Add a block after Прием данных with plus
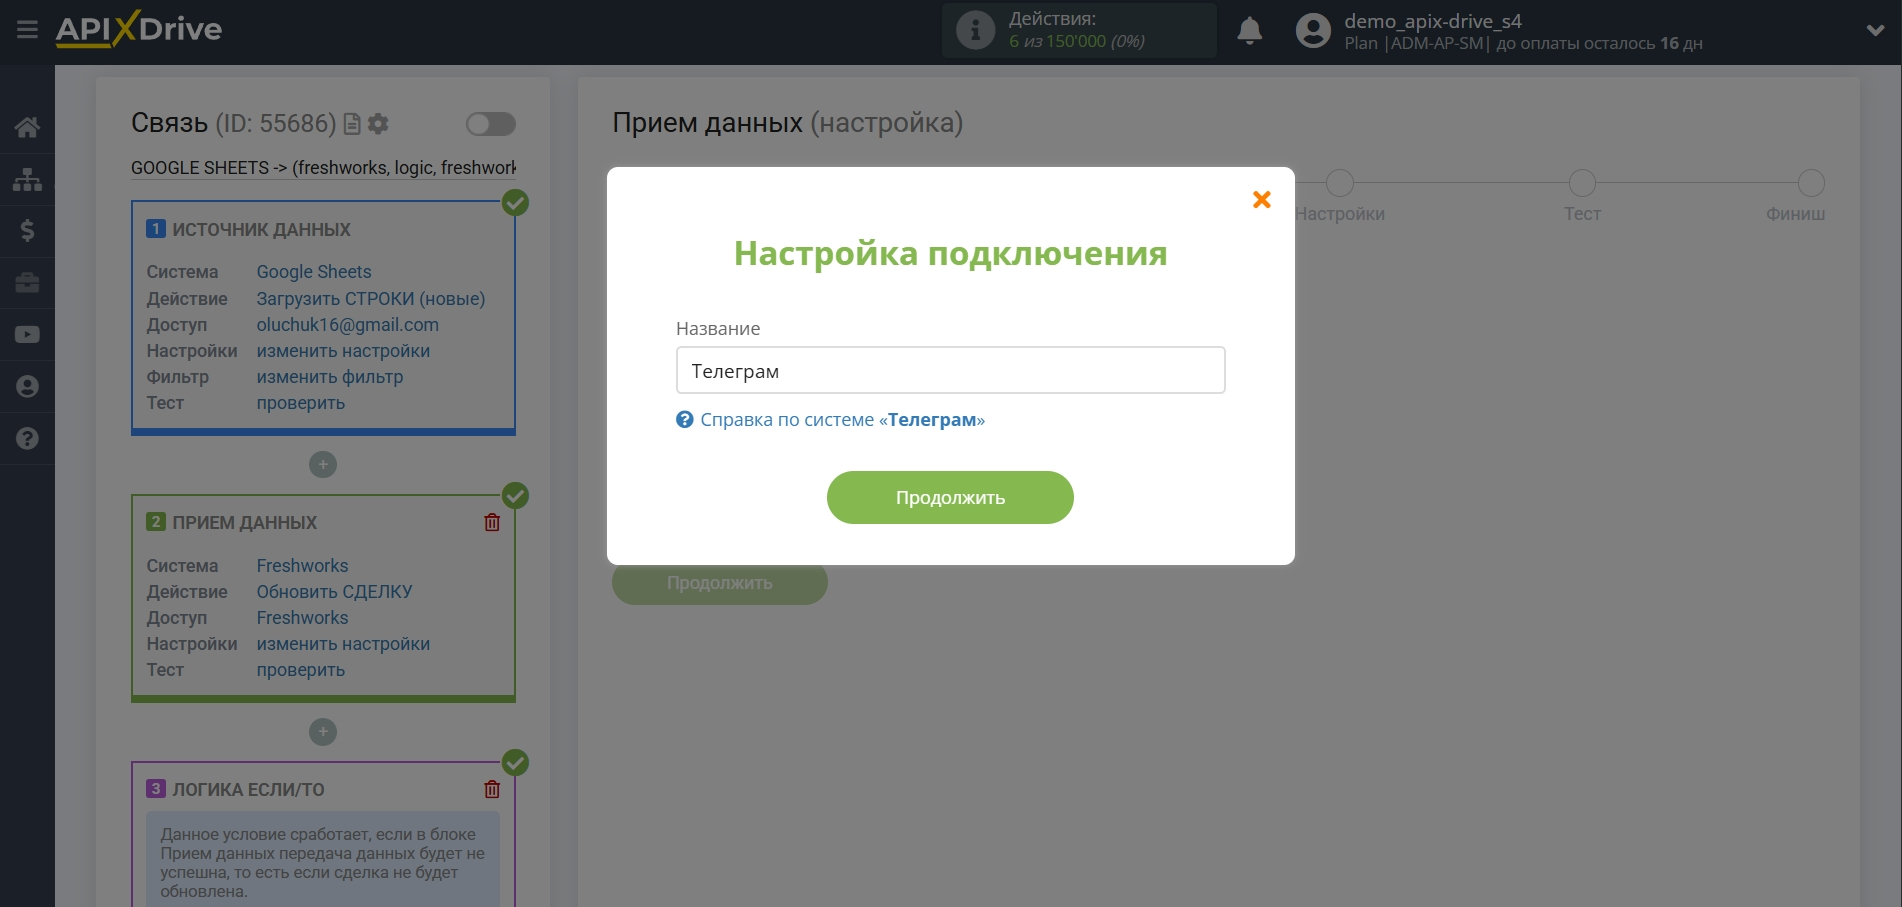The width and height of the screenshot is (1902, 907). pos(322,732)
